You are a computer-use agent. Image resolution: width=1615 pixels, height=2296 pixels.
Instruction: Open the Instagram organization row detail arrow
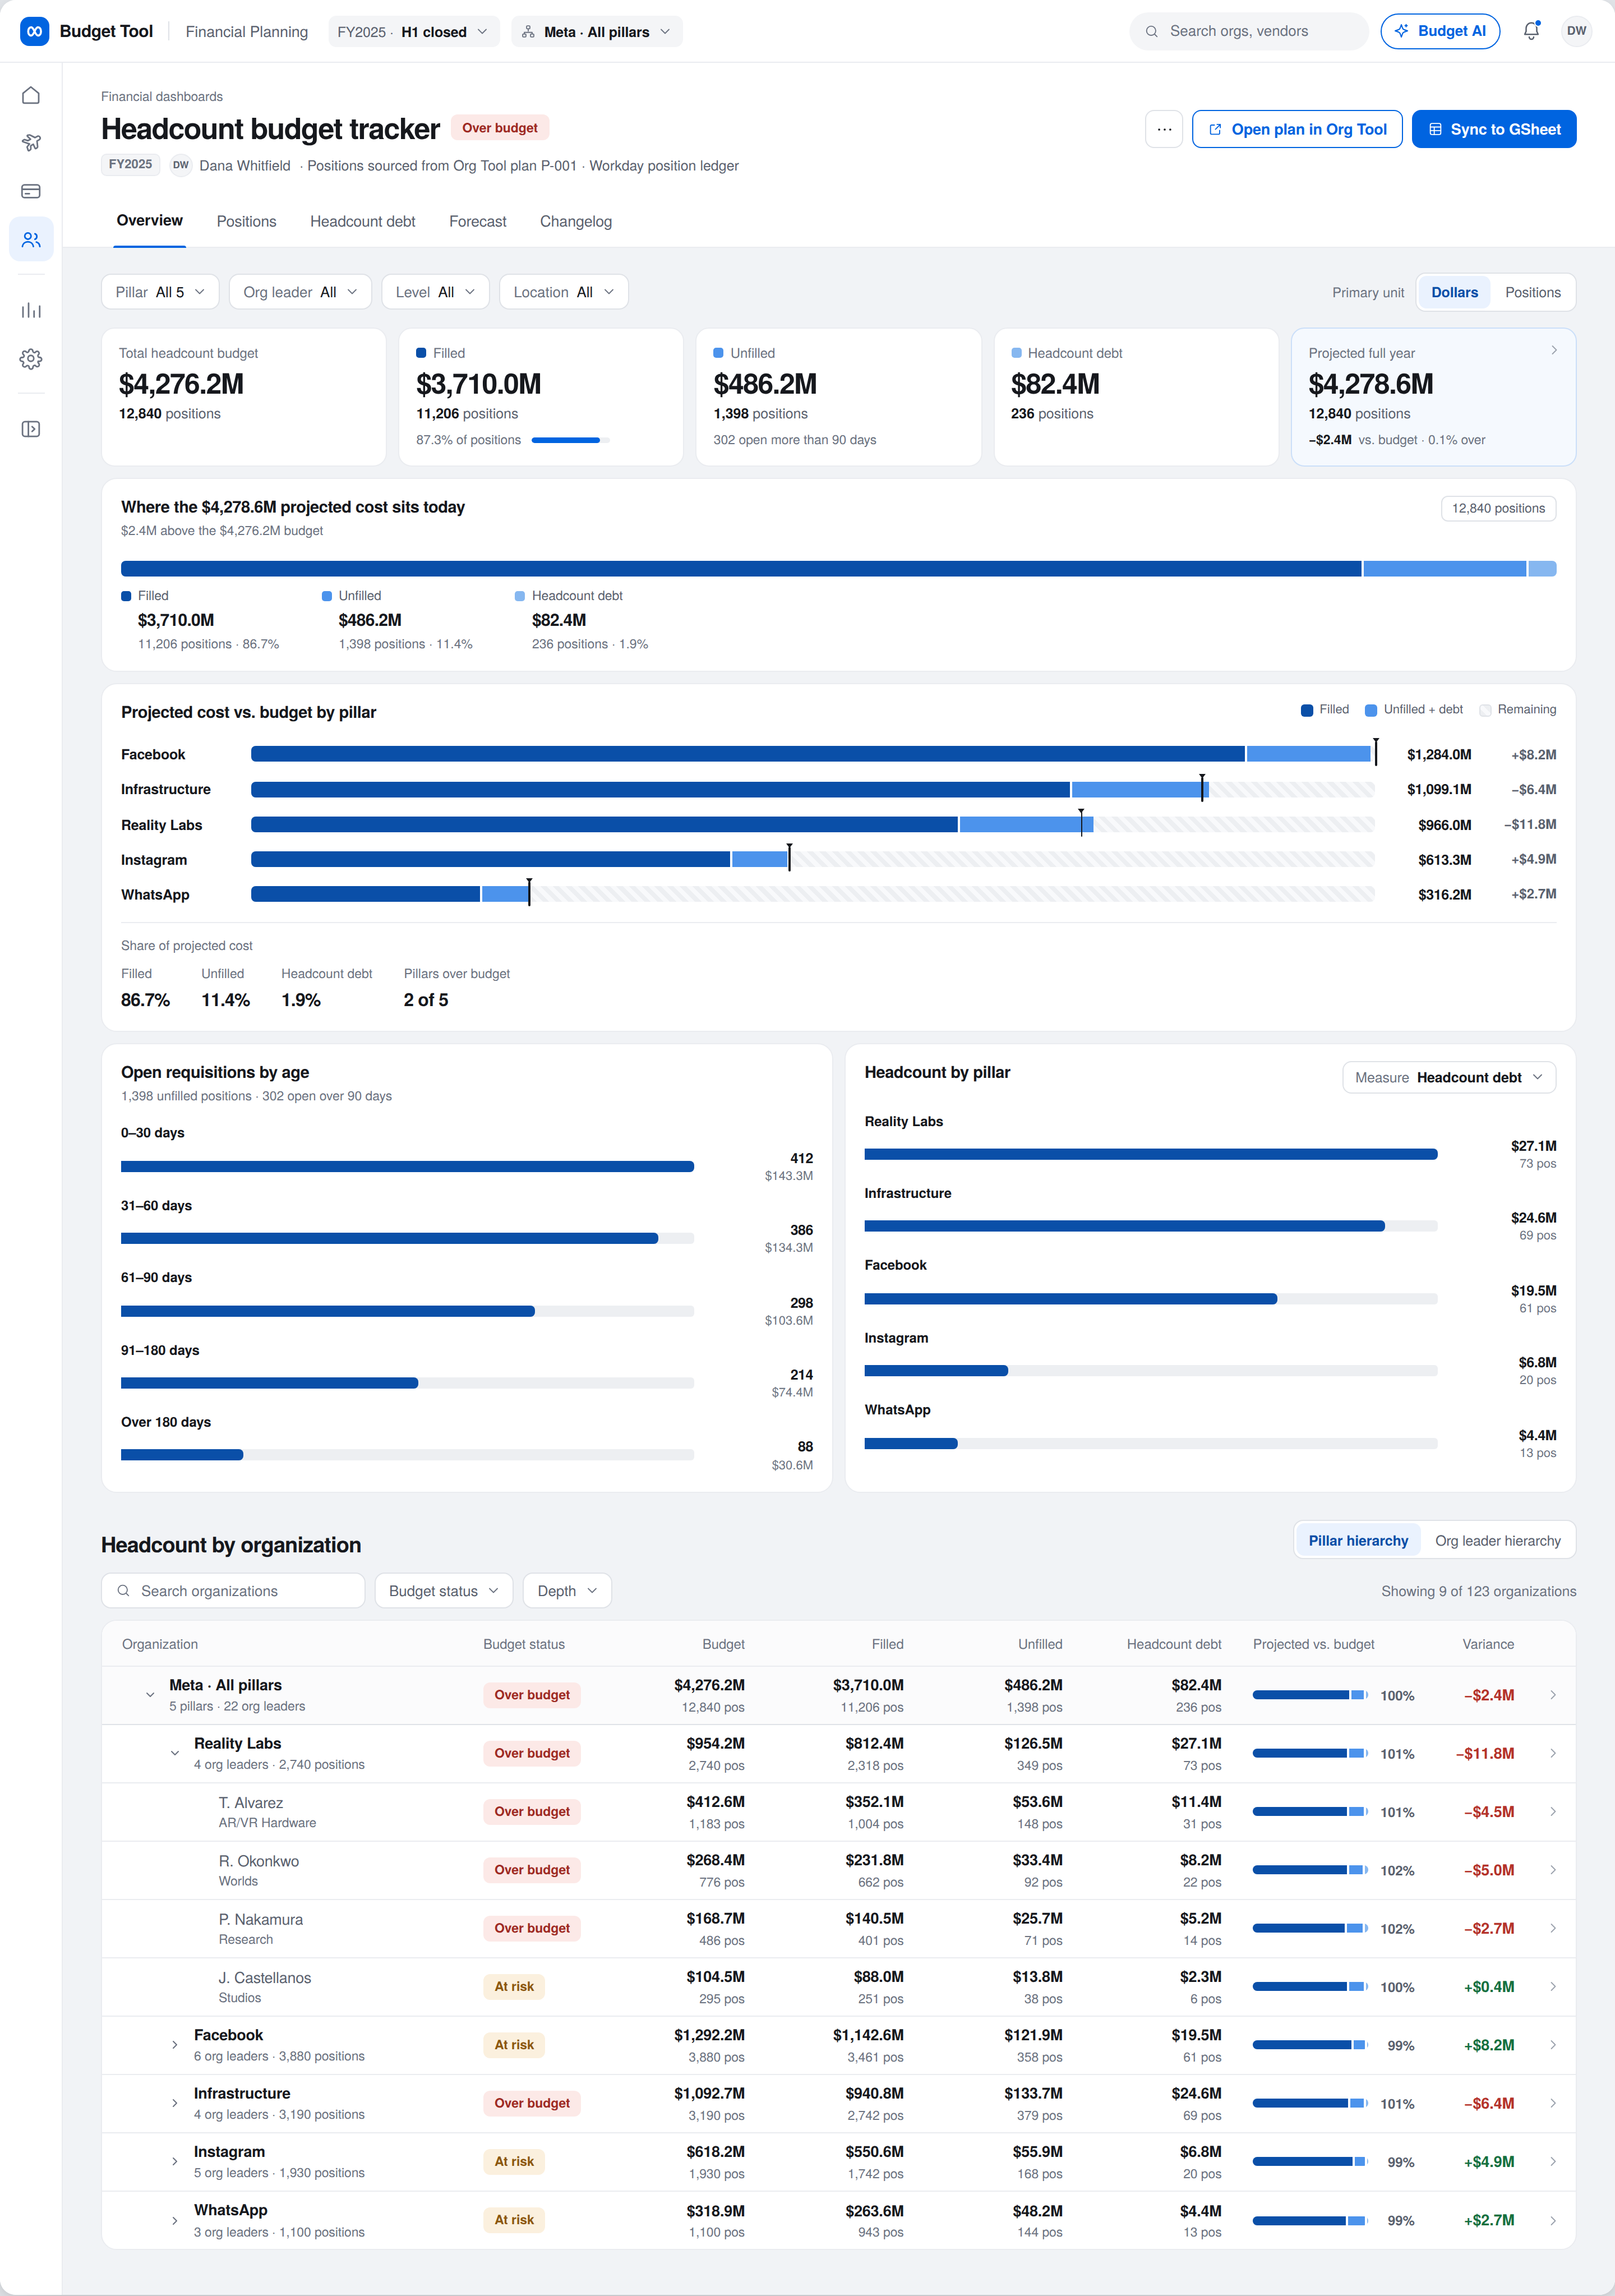tap(1553, 2161)
